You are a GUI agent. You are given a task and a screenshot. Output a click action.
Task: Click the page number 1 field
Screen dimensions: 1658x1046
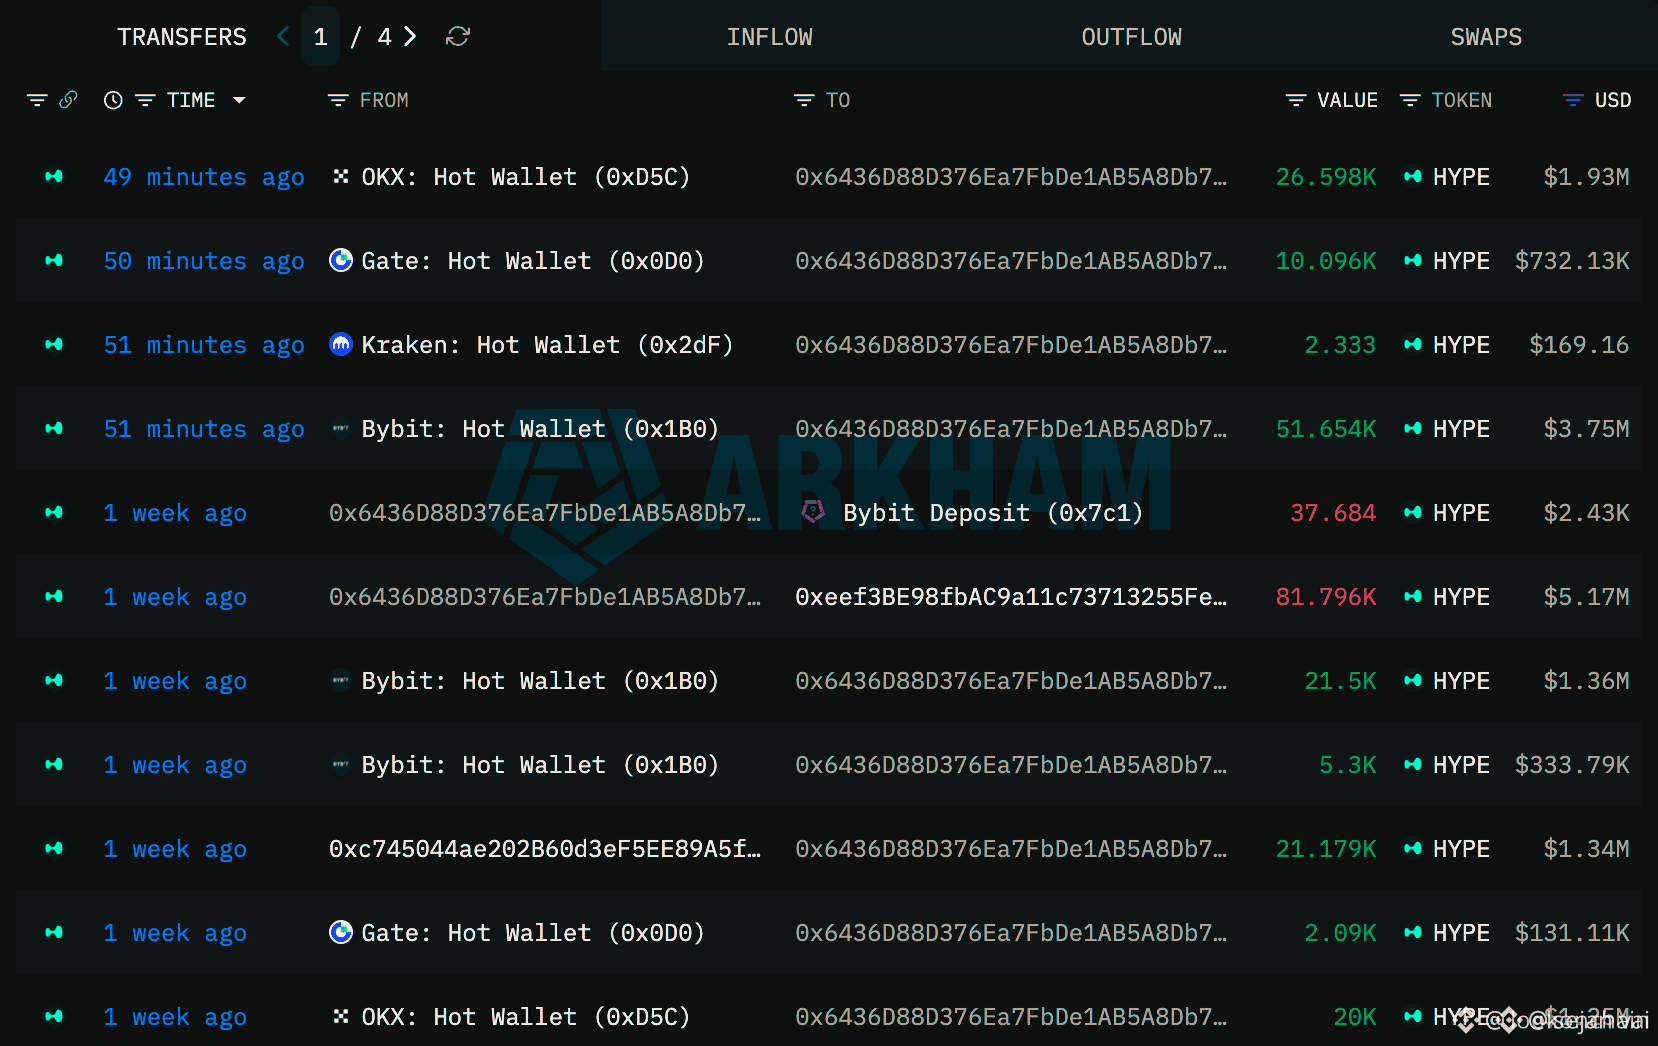[x=321, y=37]
